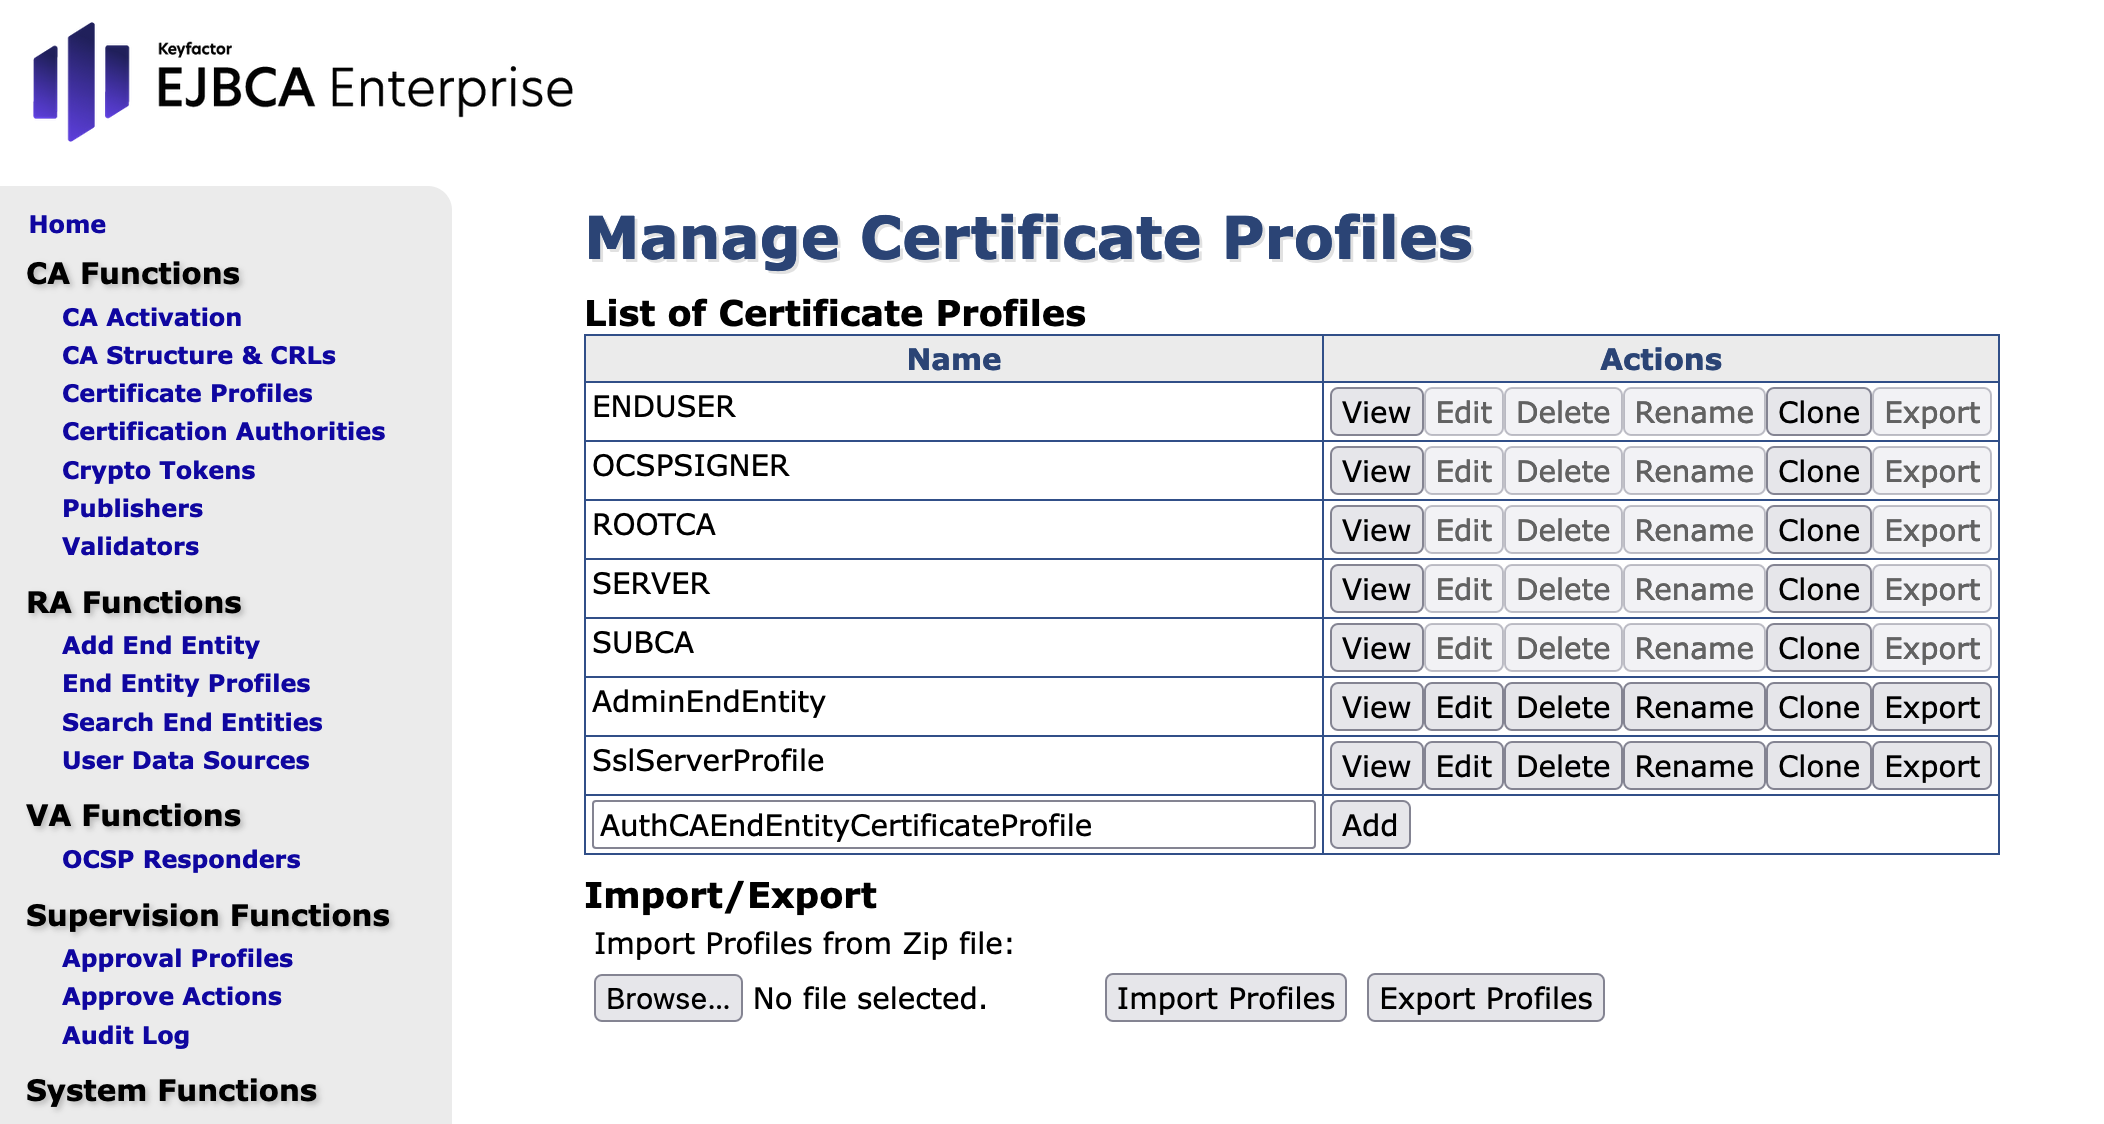Click Browse to choose a zip file
The width and height of the screenshot is (2104, 1124).
[x=667, y=998]
